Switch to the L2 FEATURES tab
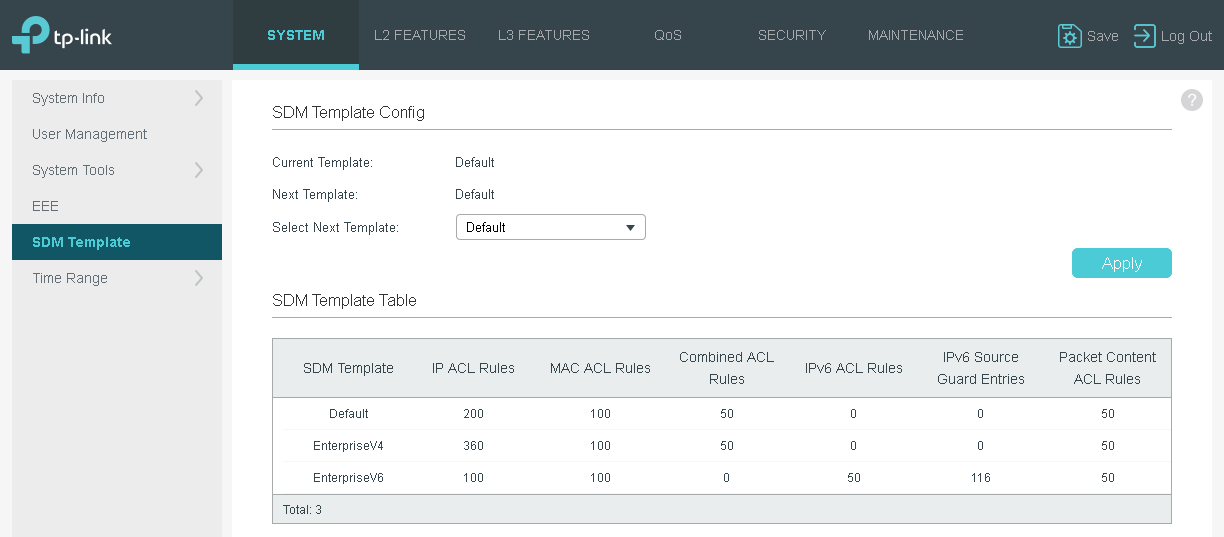Screen dimensions: 1224x537 (x=419, y=35)
